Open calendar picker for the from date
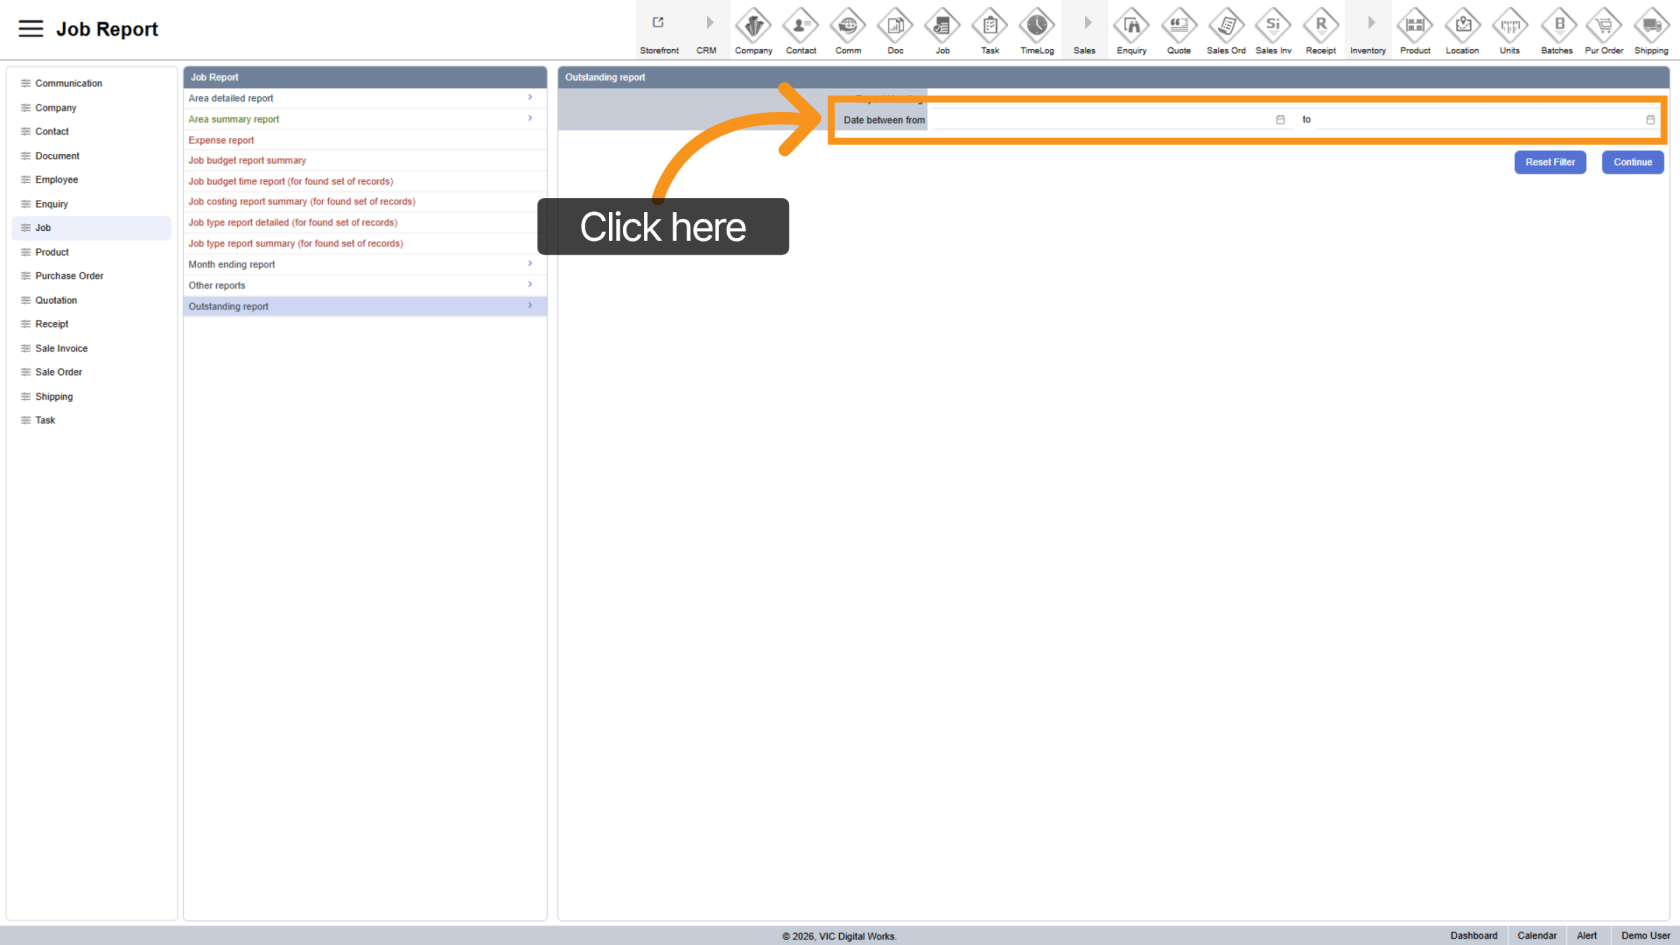 coord(1280,120)
